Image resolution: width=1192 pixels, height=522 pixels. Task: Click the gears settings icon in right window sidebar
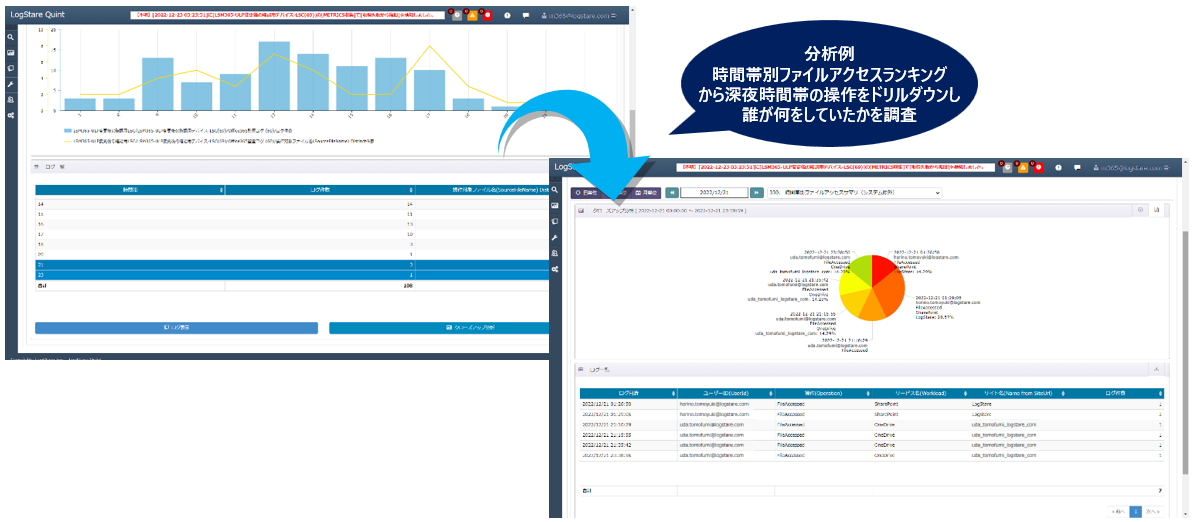(x=555, y=269)
